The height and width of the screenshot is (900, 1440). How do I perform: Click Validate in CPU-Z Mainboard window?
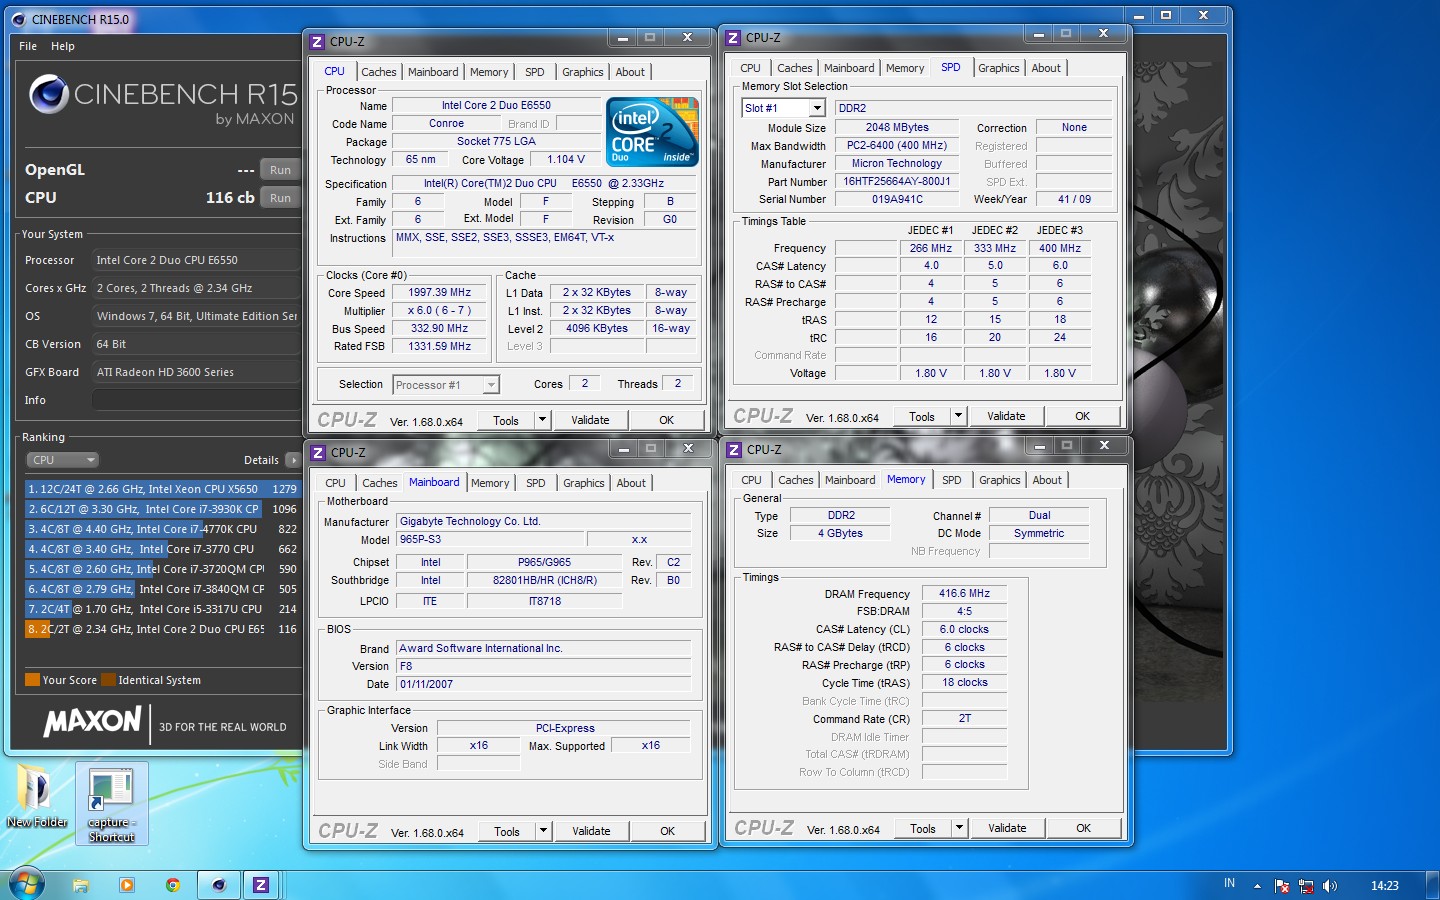[x=591, y=831]
